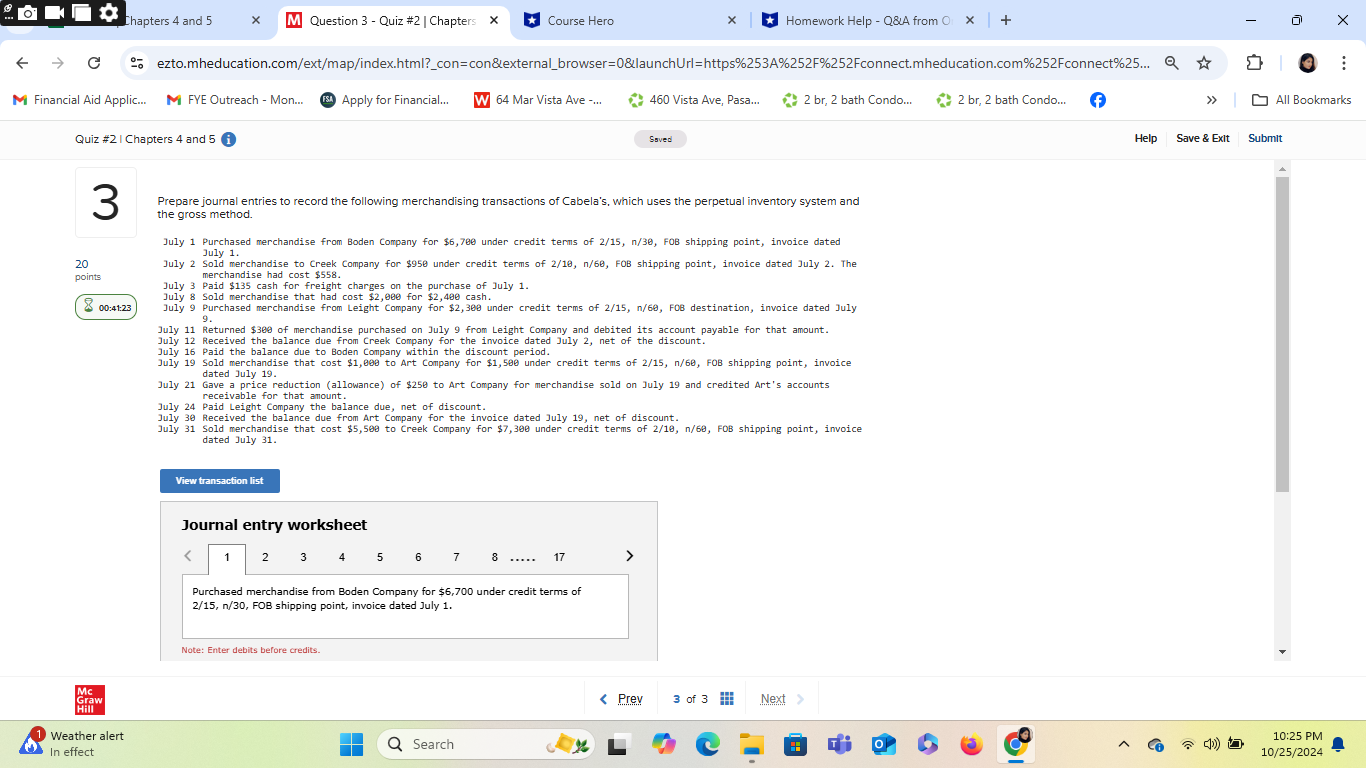Open the FYE Outreach bookmark
Screen dimensions: 1366x768
coord(234,100)
